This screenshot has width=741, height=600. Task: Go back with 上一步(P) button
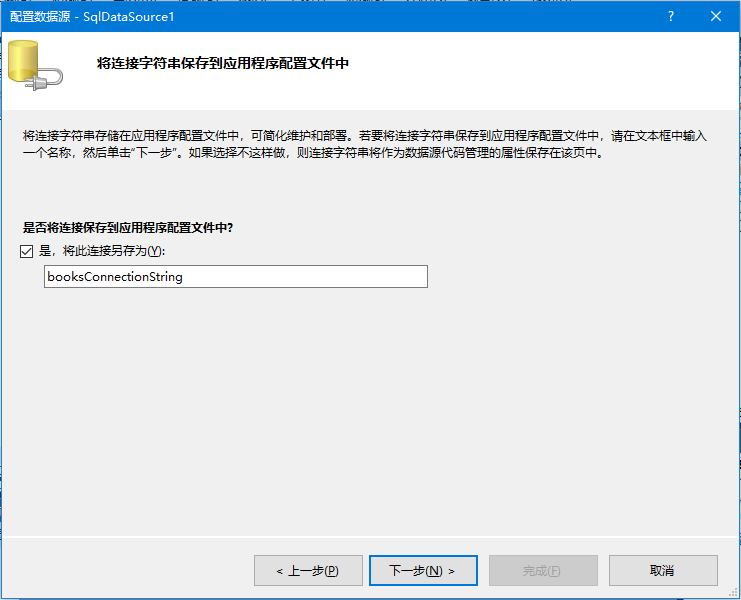click(x=308, y=570)
